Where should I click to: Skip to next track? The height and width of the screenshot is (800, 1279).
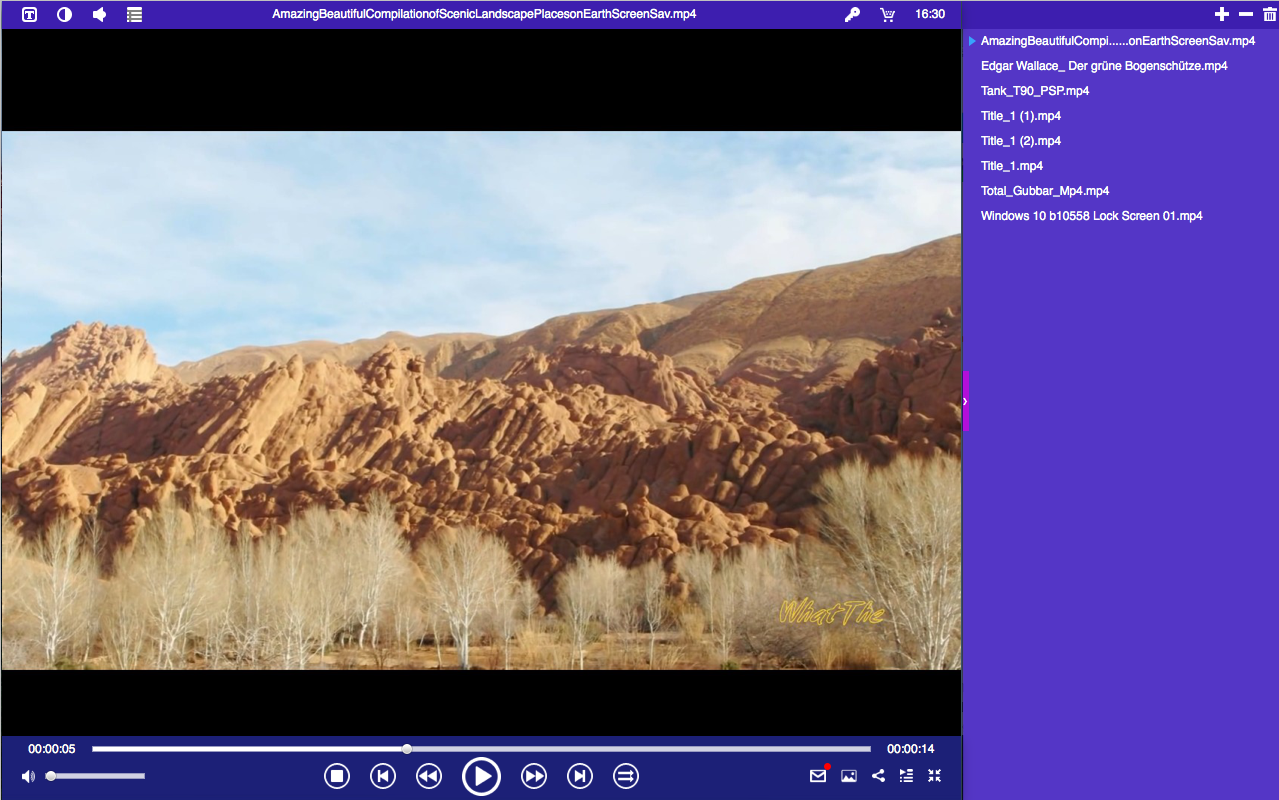pyautogui.click(x=580, y=776)
